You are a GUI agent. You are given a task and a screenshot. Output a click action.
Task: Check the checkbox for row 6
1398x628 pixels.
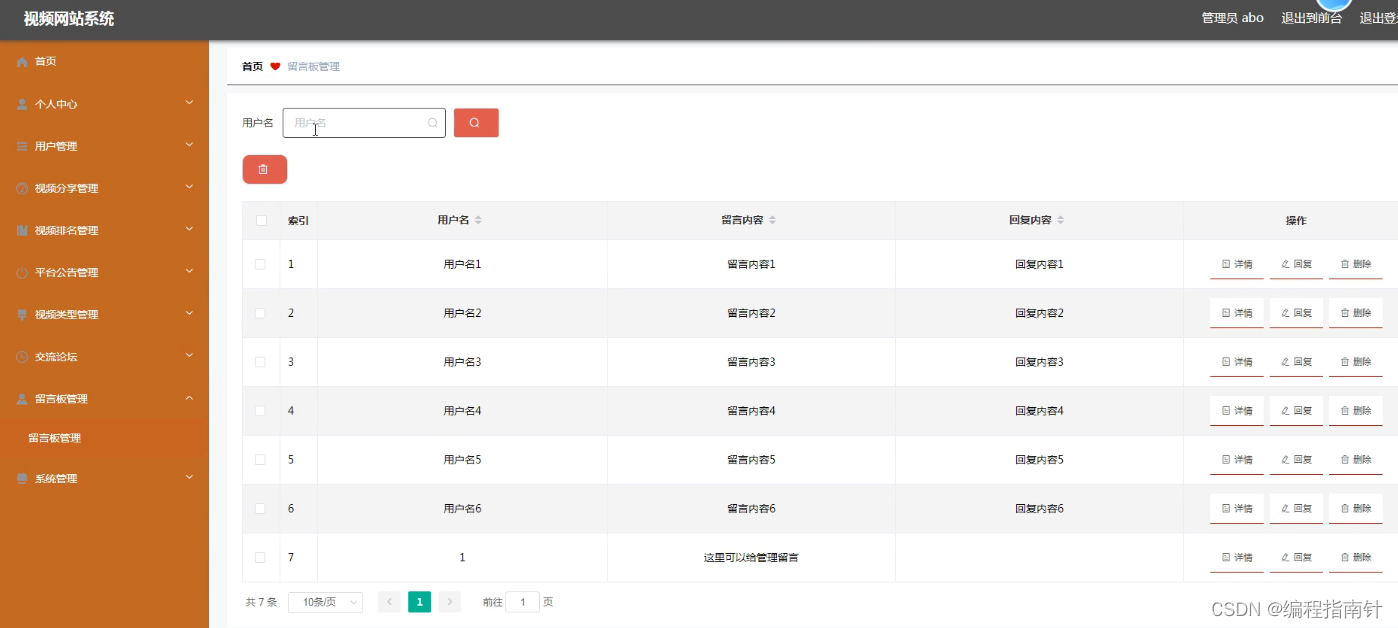pyautogui.click(x=261, y=508)
